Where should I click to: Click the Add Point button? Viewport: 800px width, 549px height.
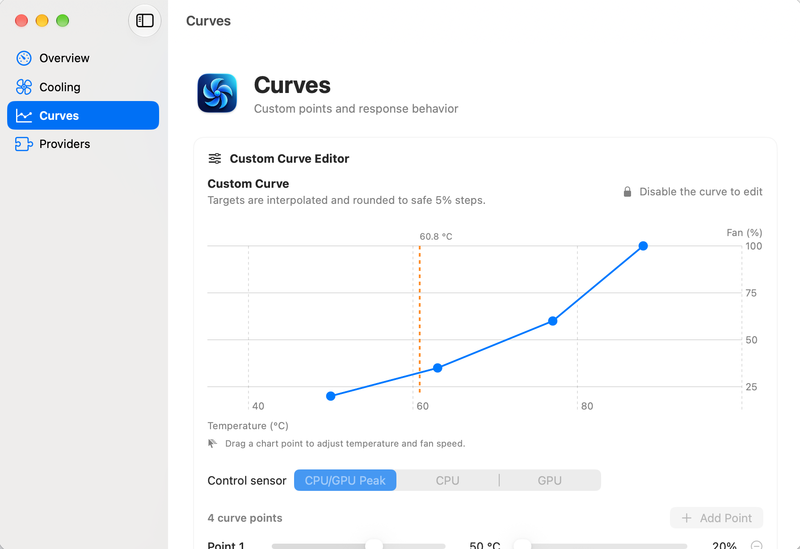tap(716, 518)
